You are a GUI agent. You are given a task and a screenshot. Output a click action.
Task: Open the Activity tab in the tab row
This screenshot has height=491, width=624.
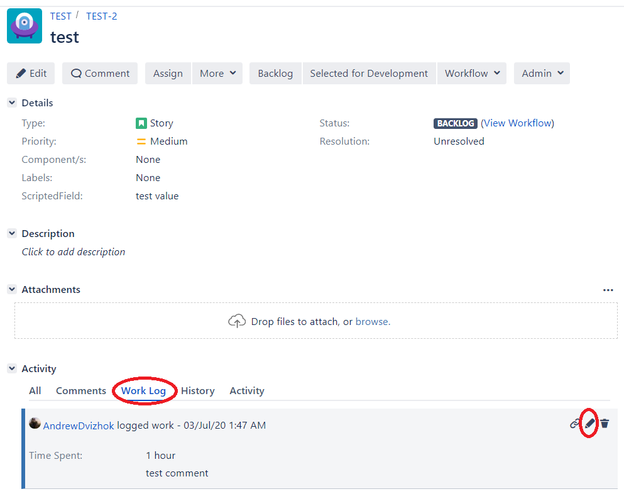pyautogui.click(x=247, y=391)
